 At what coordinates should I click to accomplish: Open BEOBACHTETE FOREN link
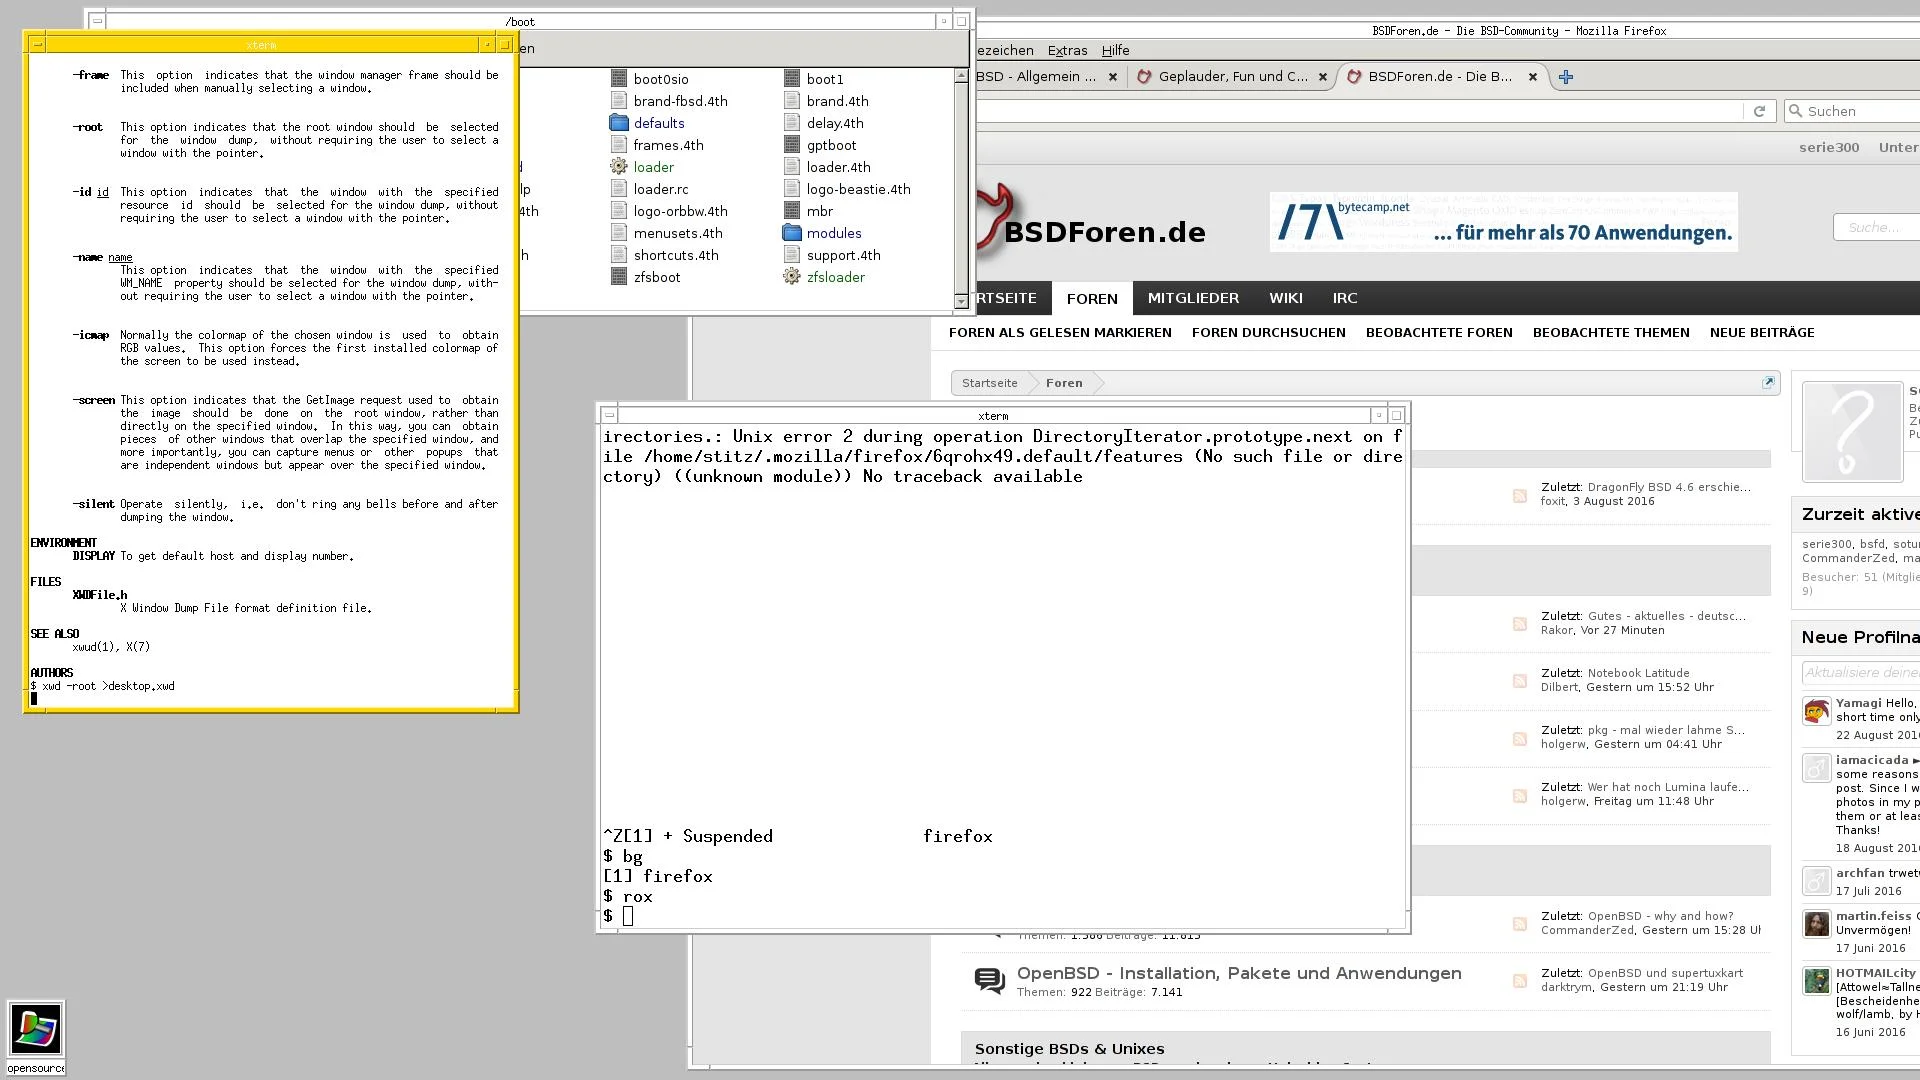1439,333
